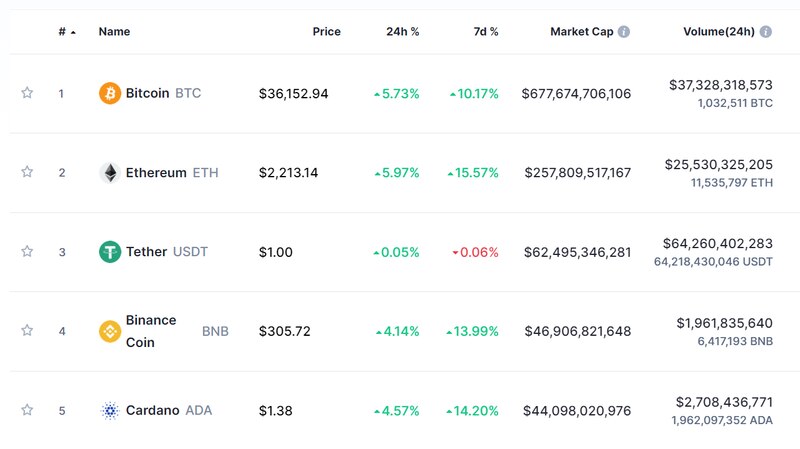800x449 pixels.
Task: Toggle the Bitcoin watchlist star
Action: (27, 93)
